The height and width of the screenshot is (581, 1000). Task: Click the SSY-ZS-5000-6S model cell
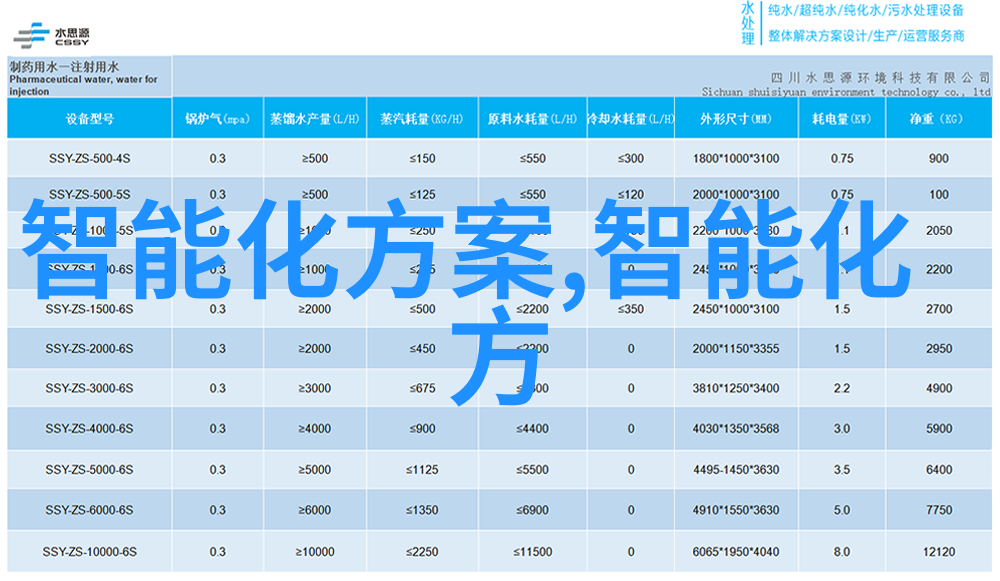pyautogui.click(x=89, y=470)
